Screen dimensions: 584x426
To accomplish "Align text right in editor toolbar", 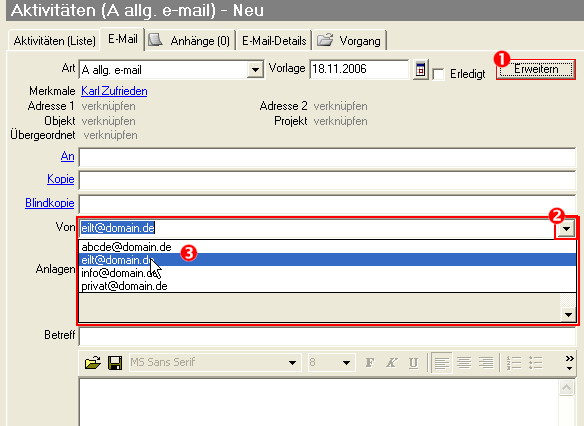I will click(x=486, y=362).
